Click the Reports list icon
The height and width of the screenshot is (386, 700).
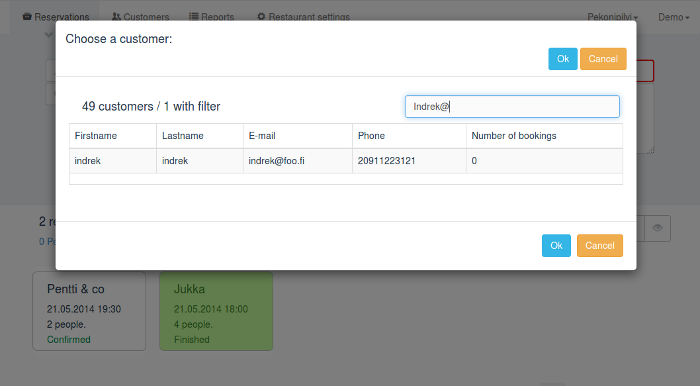[193, 17]
